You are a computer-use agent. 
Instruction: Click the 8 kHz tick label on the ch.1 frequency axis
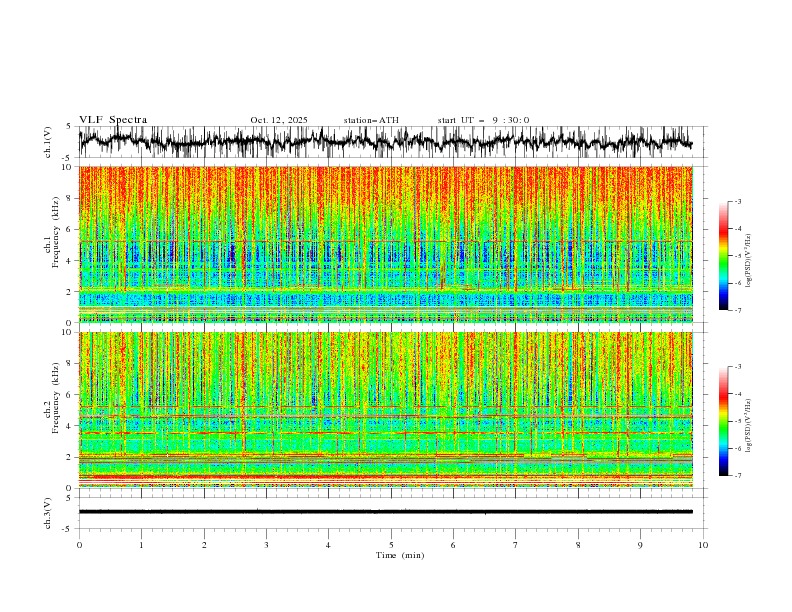point(70,198)
